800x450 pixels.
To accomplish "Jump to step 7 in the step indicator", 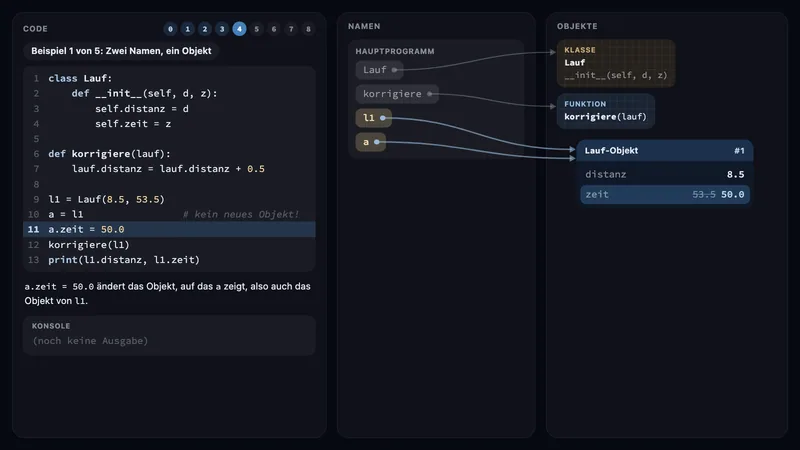I will coord(291,29).
